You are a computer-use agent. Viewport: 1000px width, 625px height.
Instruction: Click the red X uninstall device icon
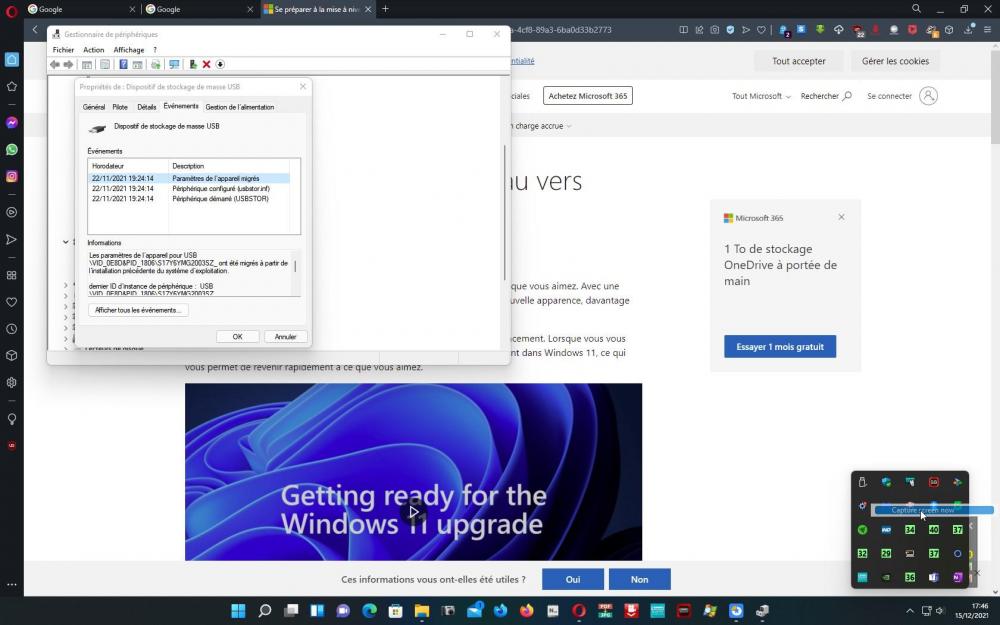(206, 65)
